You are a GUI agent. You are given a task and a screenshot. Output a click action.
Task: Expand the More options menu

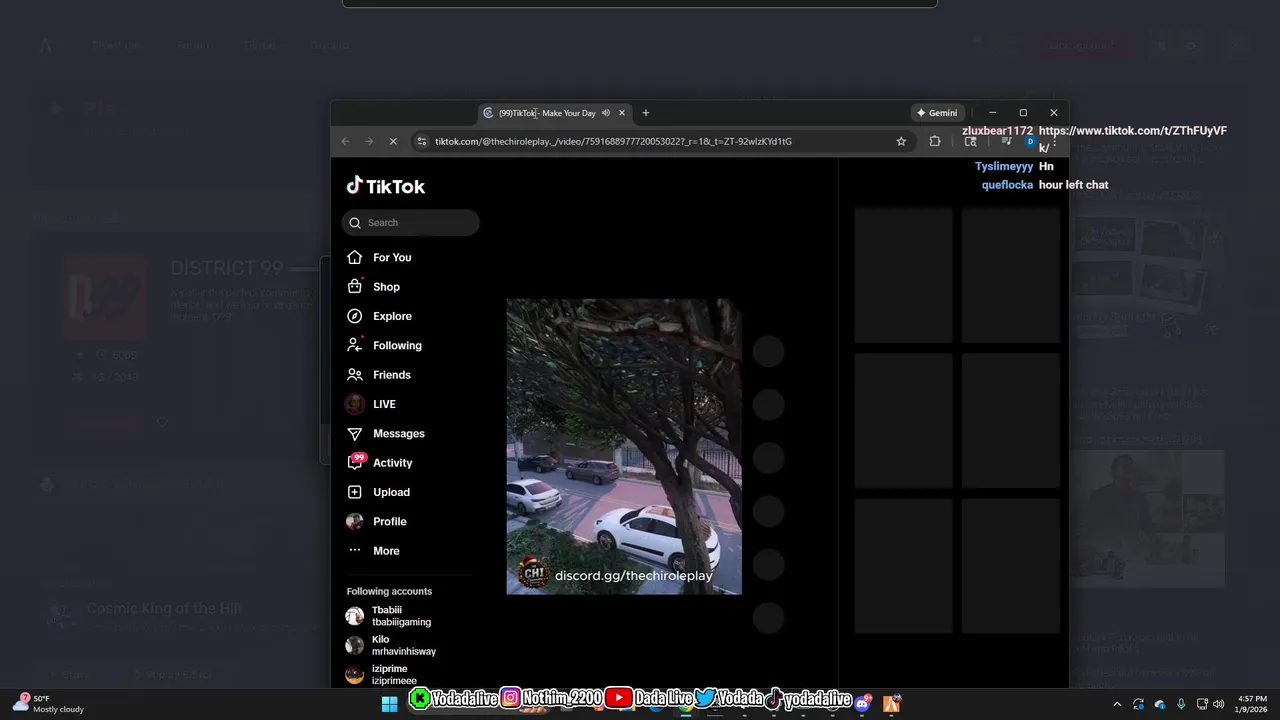tap(373, 551)
